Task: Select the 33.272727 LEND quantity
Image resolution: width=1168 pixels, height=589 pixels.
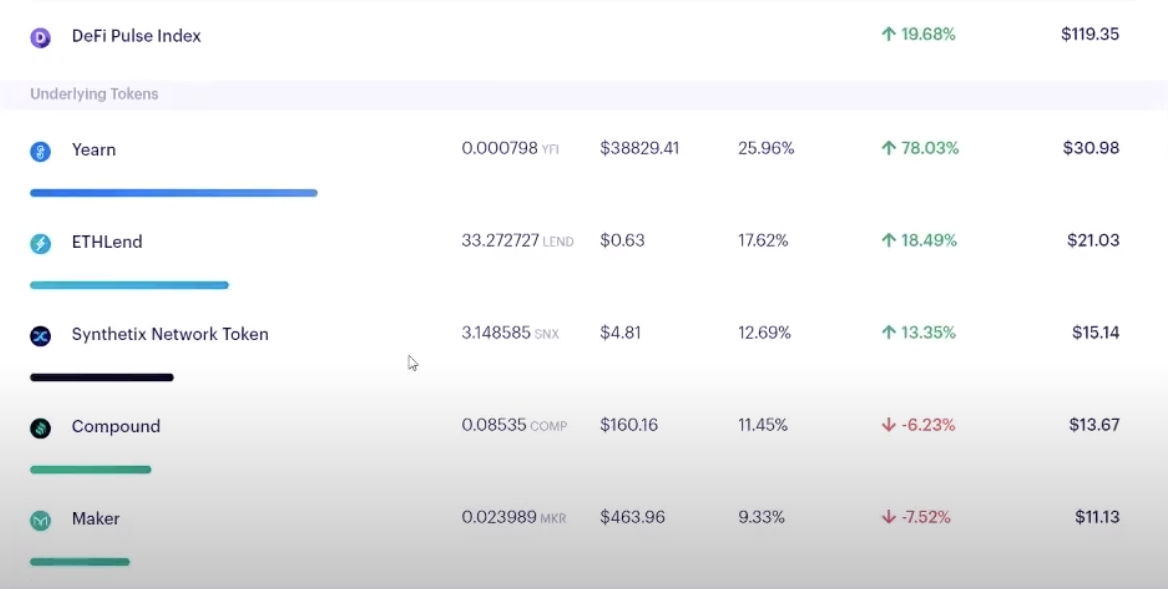Action: (518, 241)
